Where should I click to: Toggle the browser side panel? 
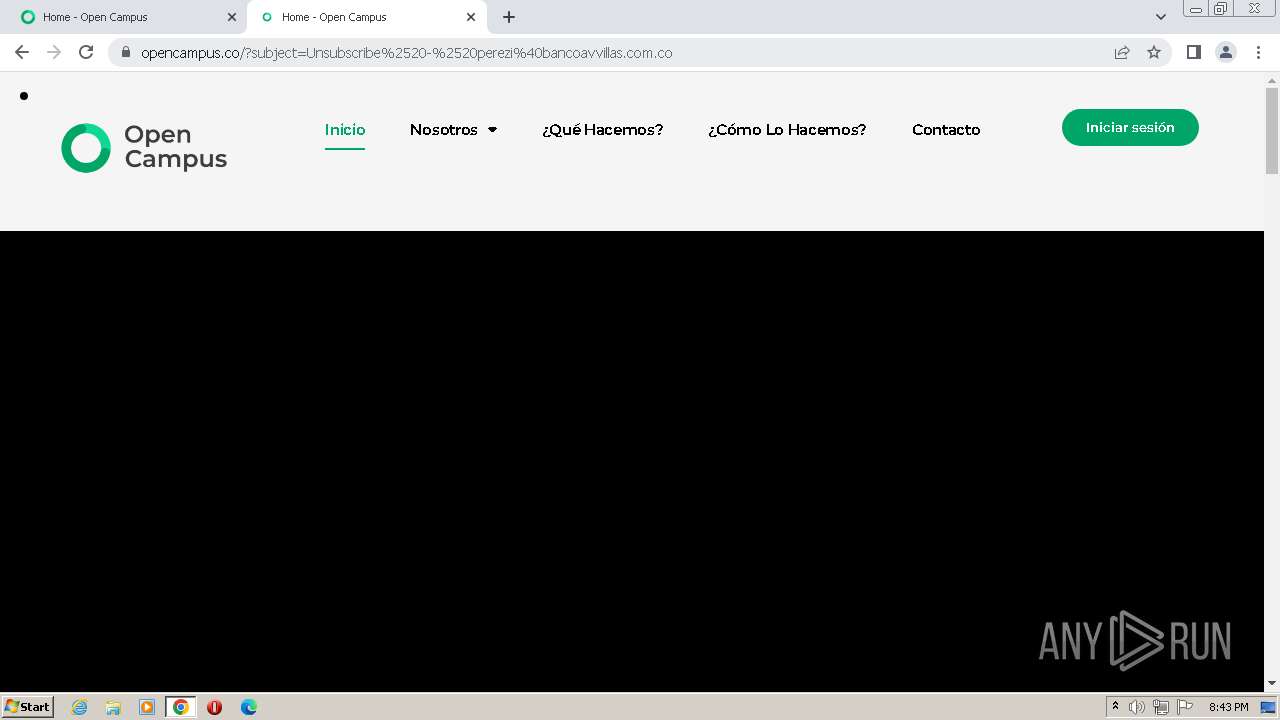[1193, 52]
